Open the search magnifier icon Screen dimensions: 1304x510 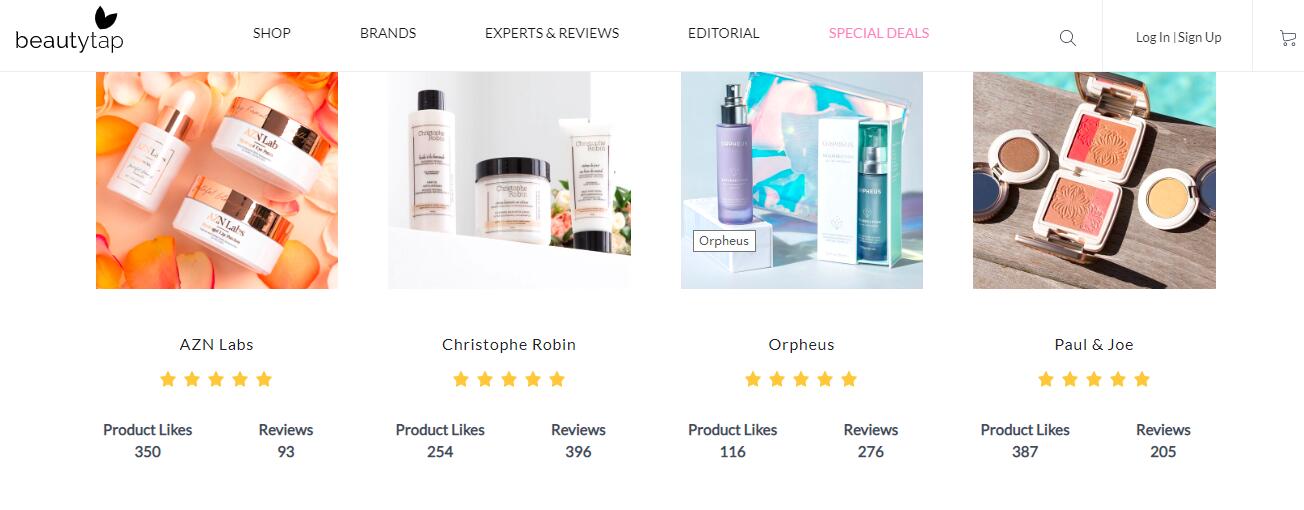1068,38
